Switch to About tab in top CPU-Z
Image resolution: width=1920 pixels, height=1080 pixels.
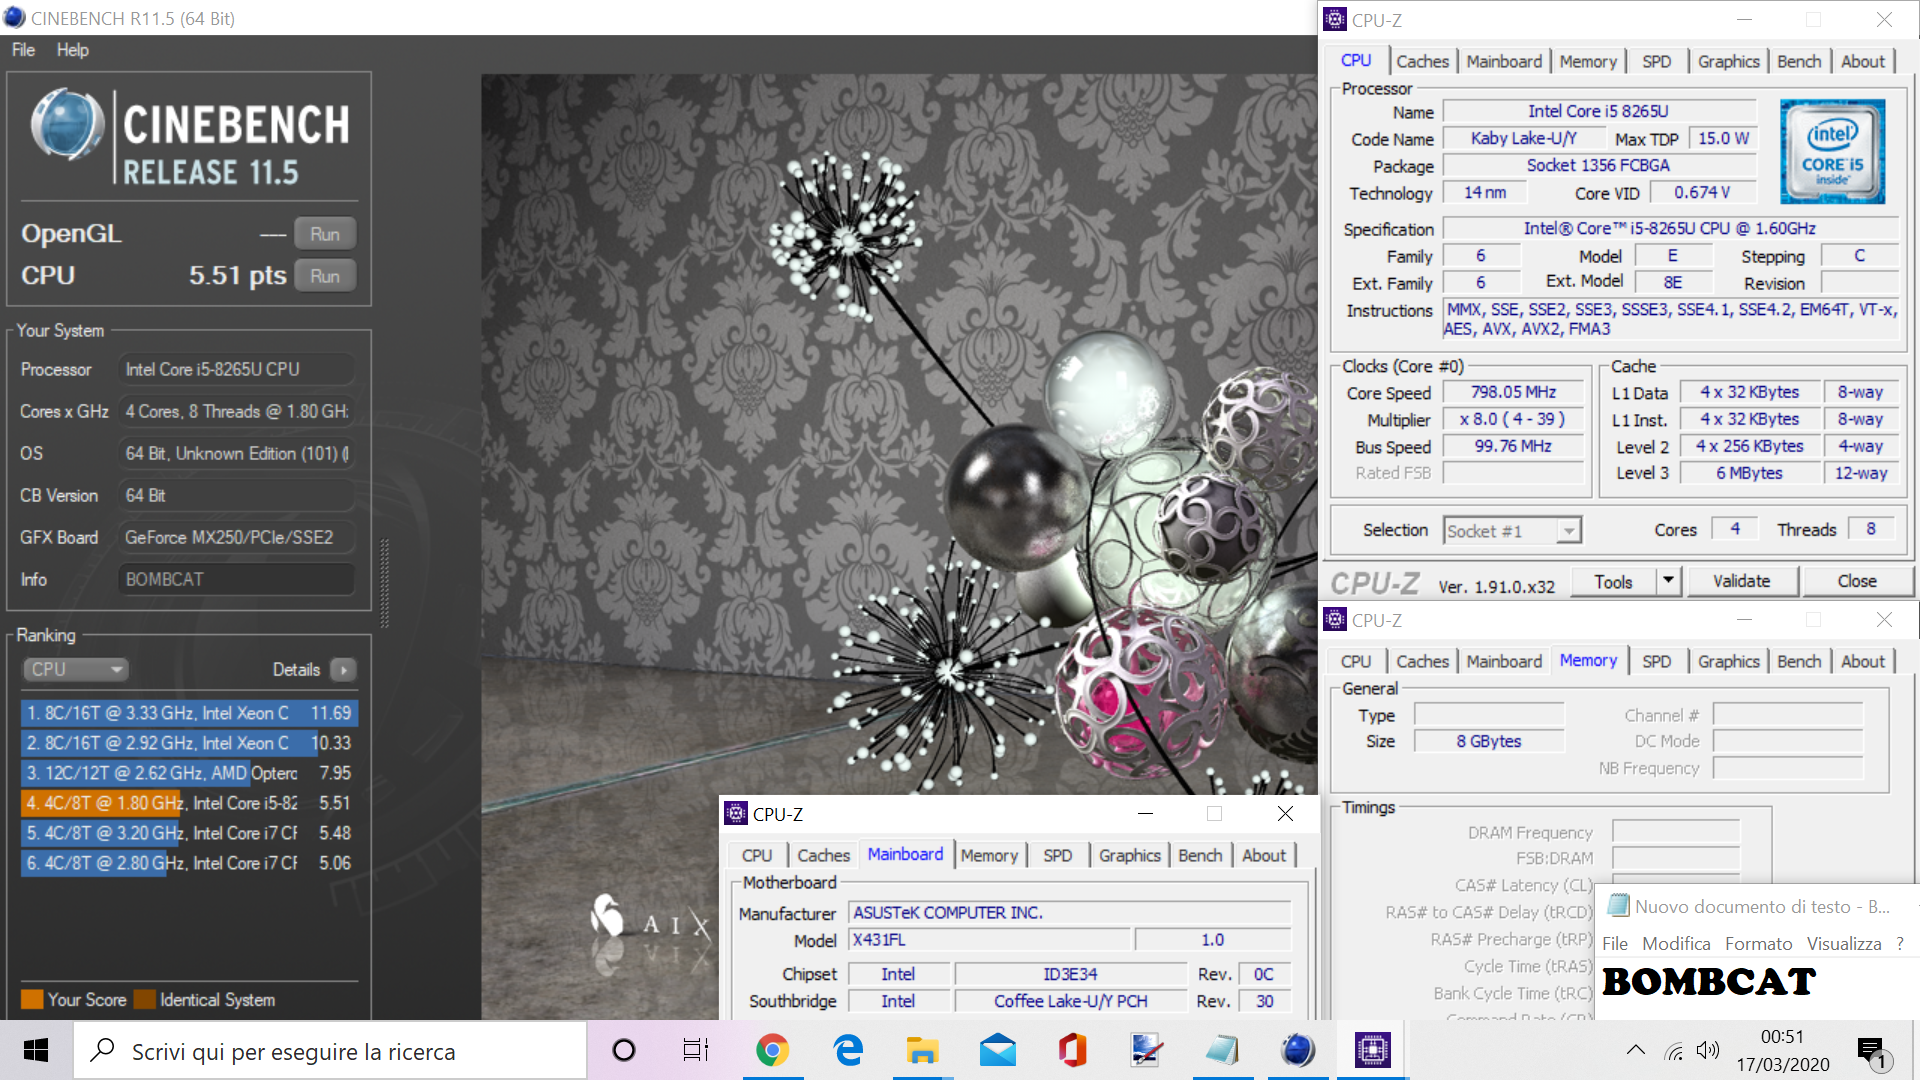tap(1863, 62)
